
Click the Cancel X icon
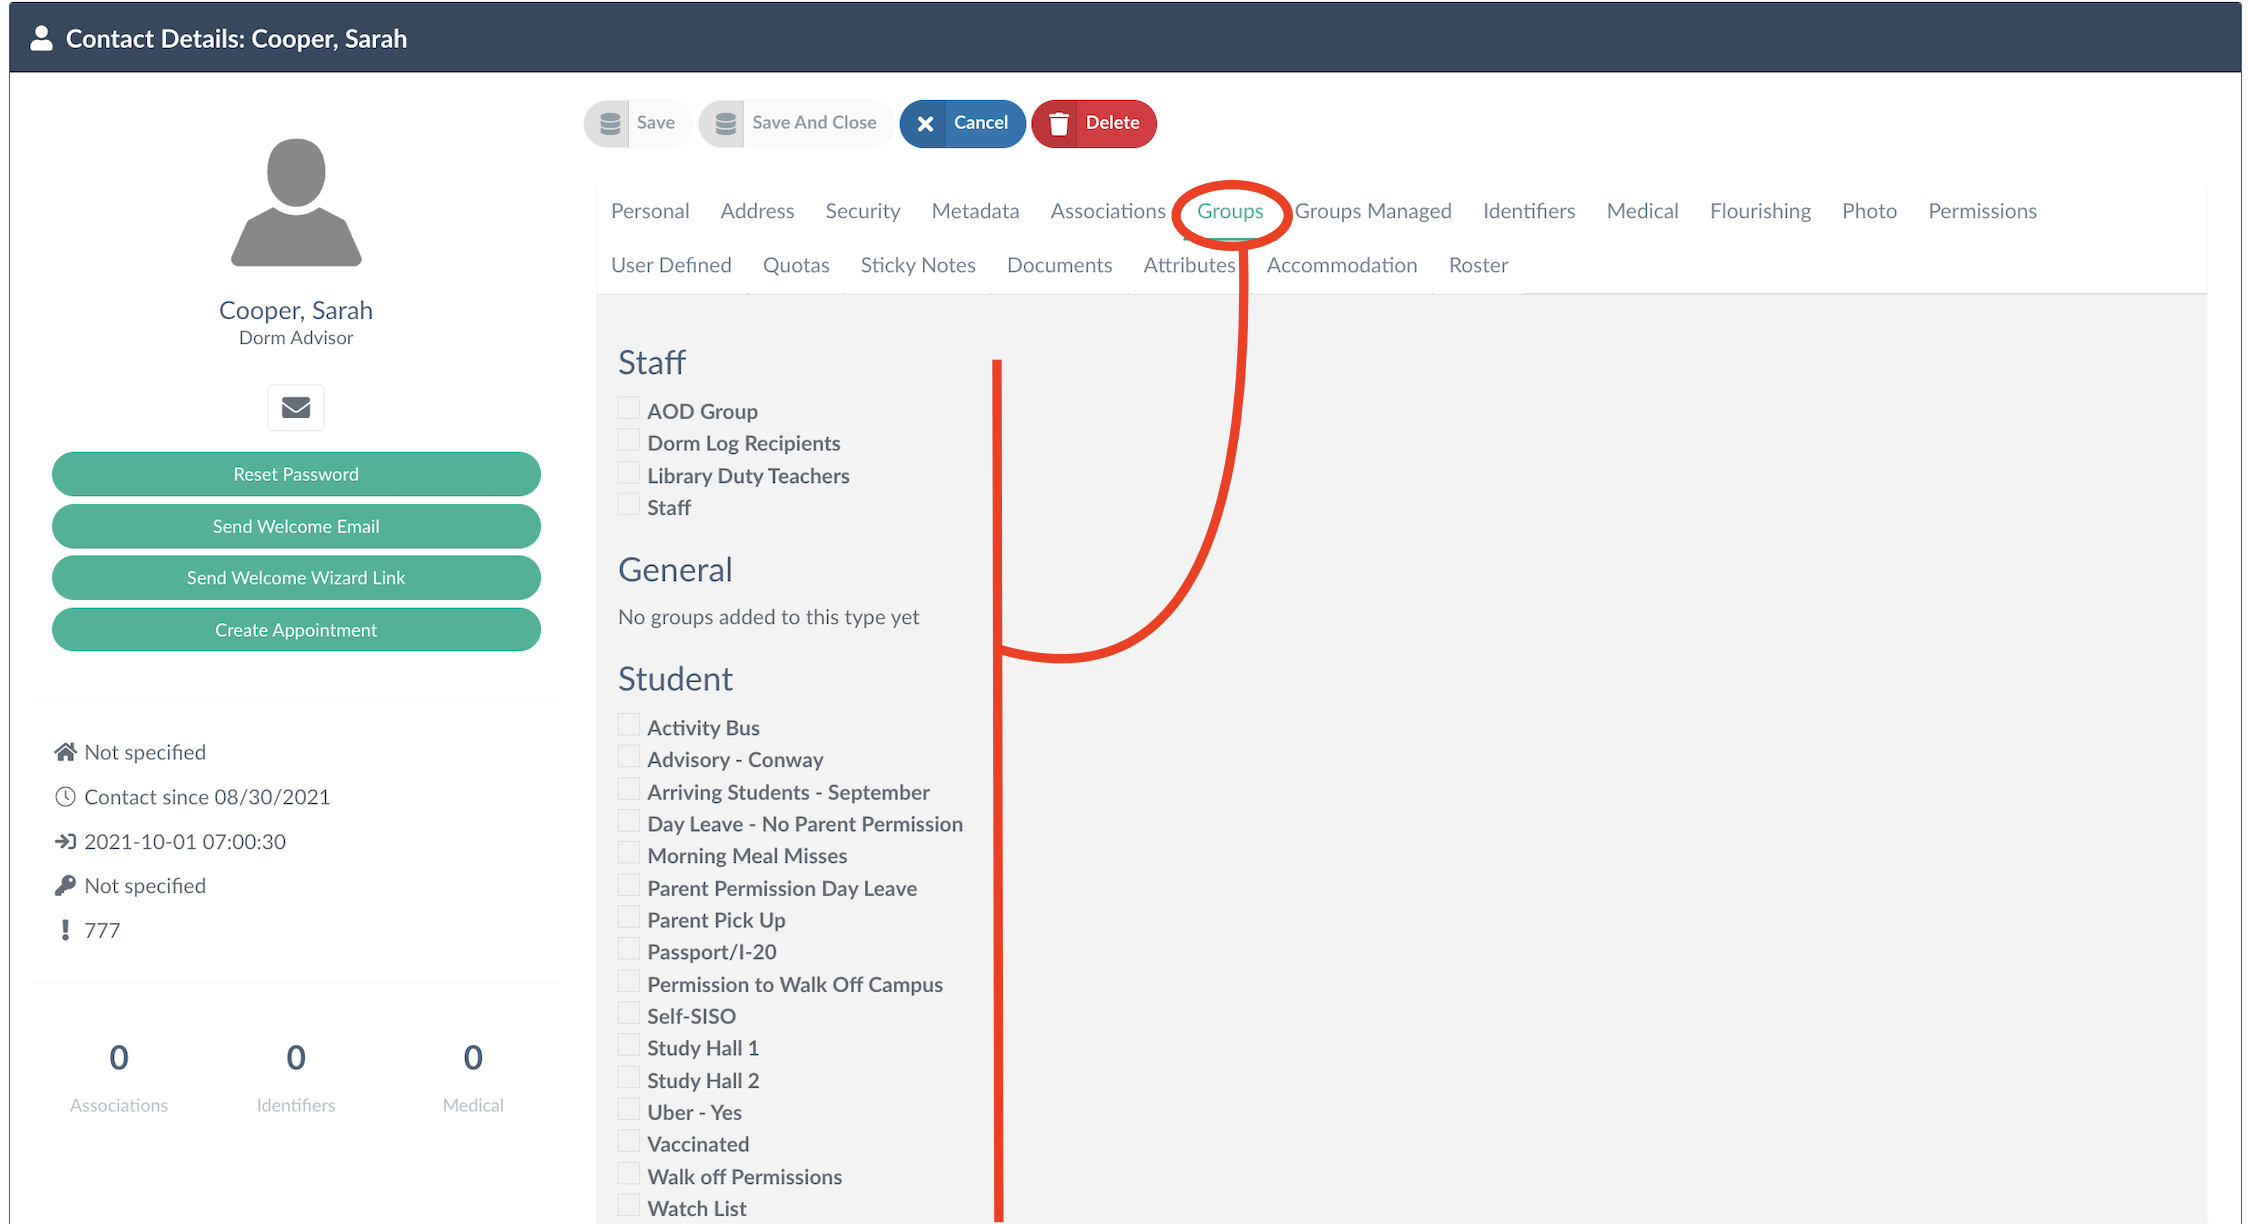point(925,123)
